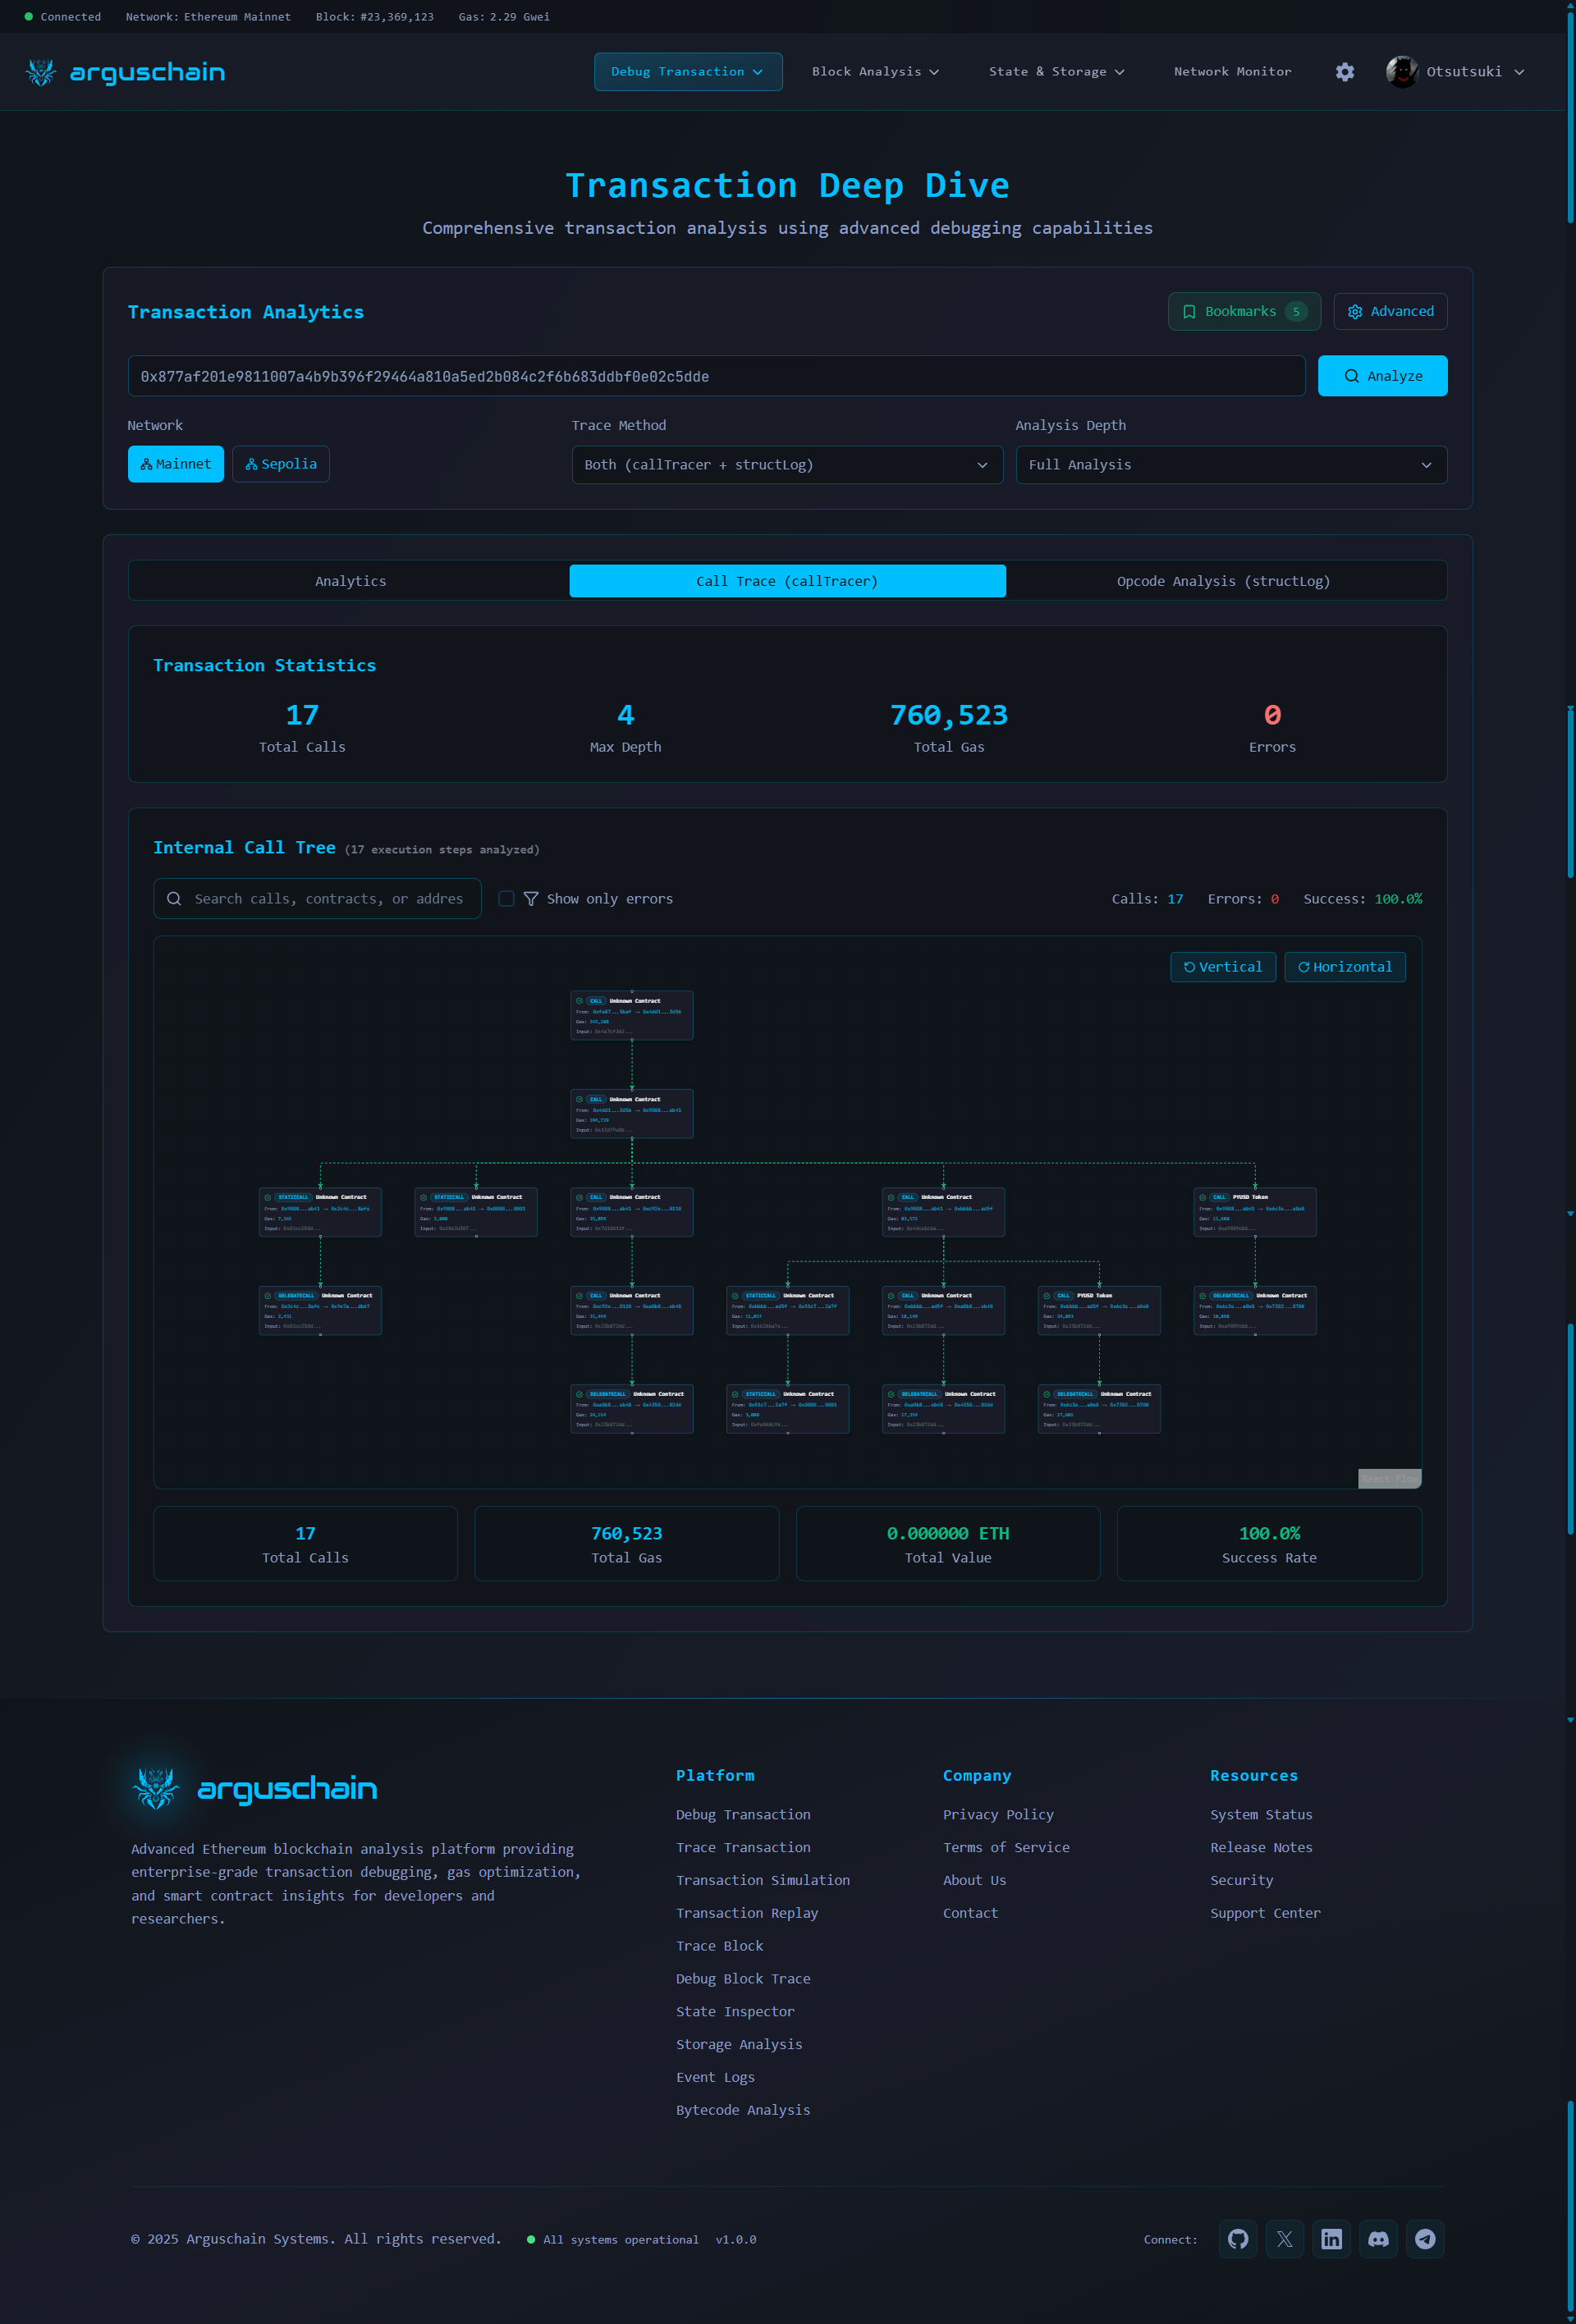Open the X (Twitter) social icon
Screen dimensions: 1576x2324
click(x=1285, y=2239)
